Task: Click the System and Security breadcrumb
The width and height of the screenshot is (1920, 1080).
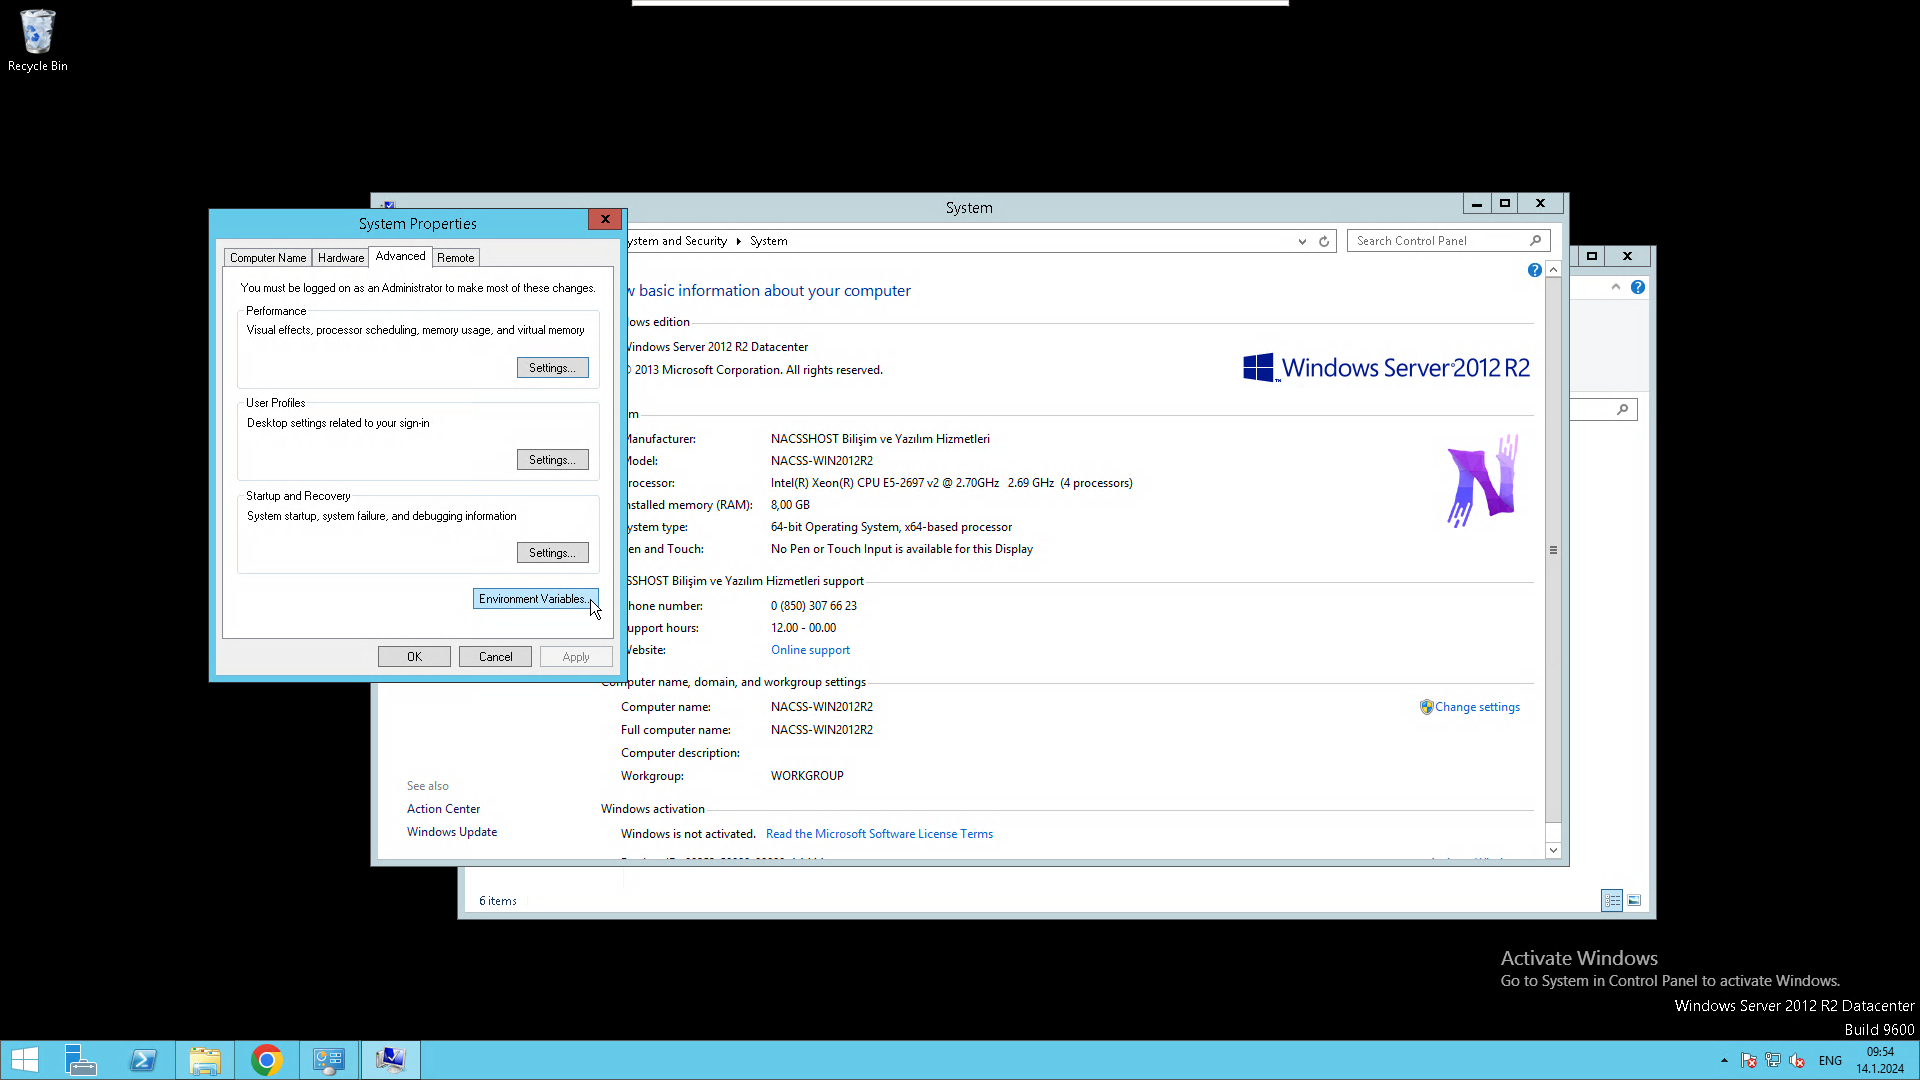Action: (677, 241)
